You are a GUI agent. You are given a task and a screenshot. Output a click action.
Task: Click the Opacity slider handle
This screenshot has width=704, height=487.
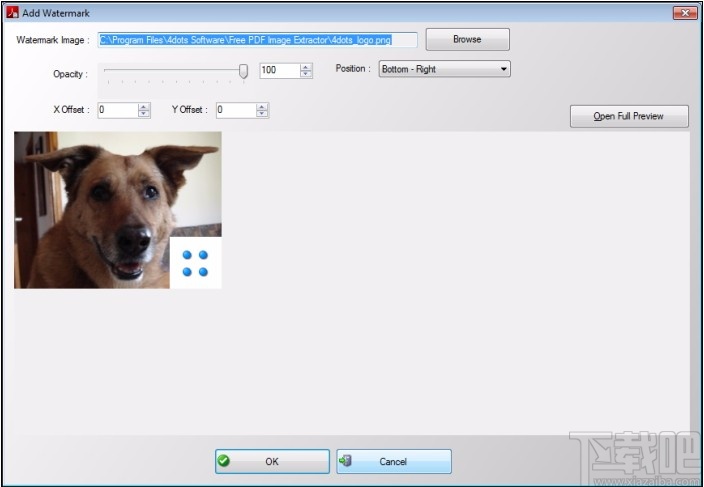tap(243, 70)
